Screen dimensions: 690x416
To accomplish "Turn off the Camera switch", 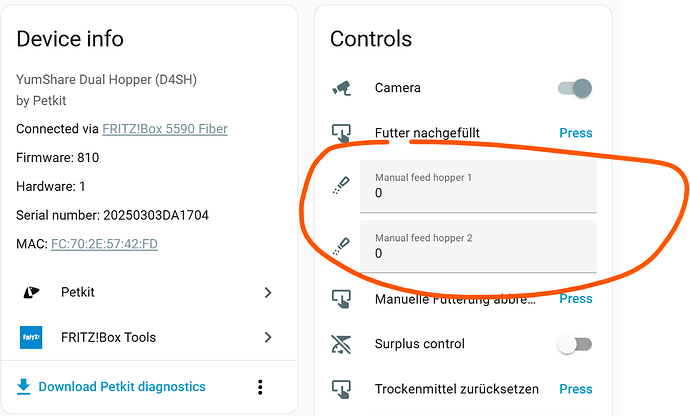I will (x=575, y=88).
